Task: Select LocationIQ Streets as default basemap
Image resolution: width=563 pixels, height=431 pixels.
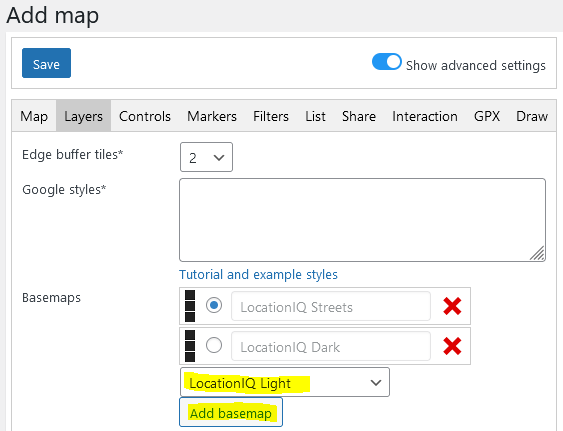Action: click(214, 305)
